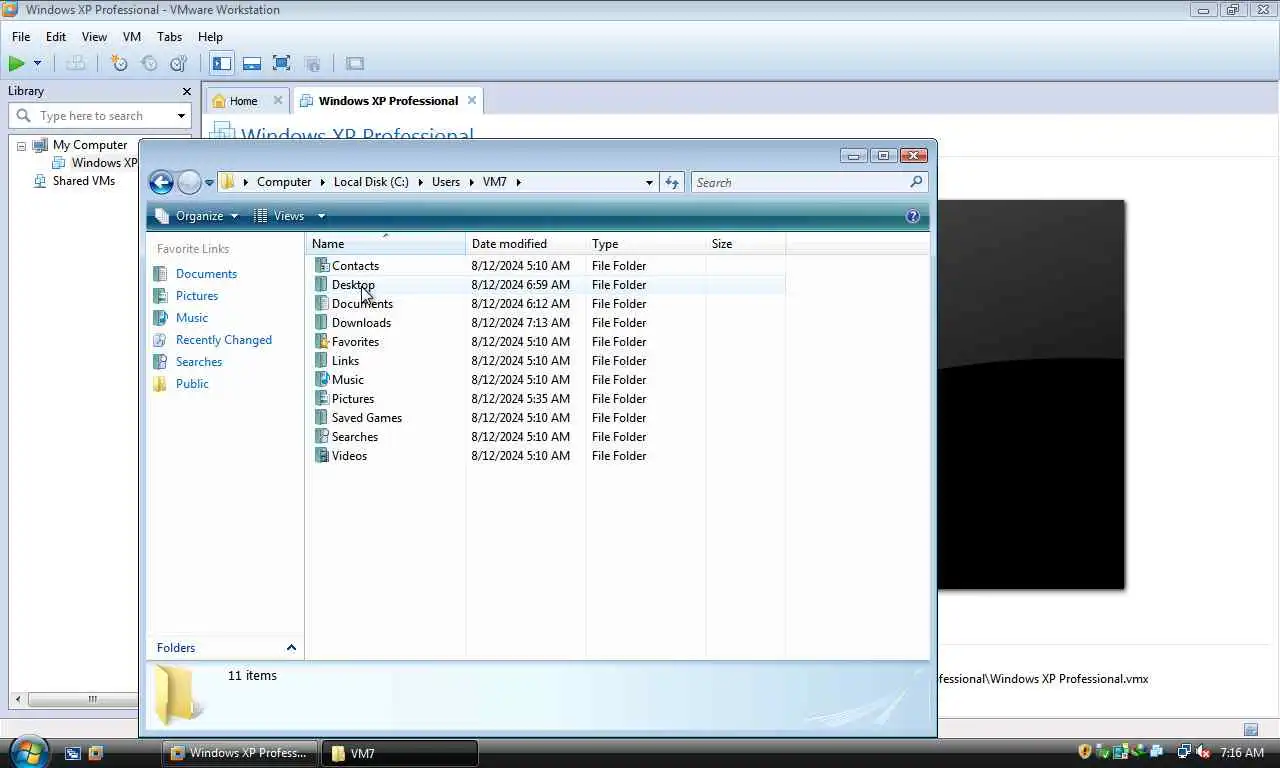This screenshot has width=1280, height=768.
Task: Click the Views button
Action: pyautogui.click(x=279, y=216)
